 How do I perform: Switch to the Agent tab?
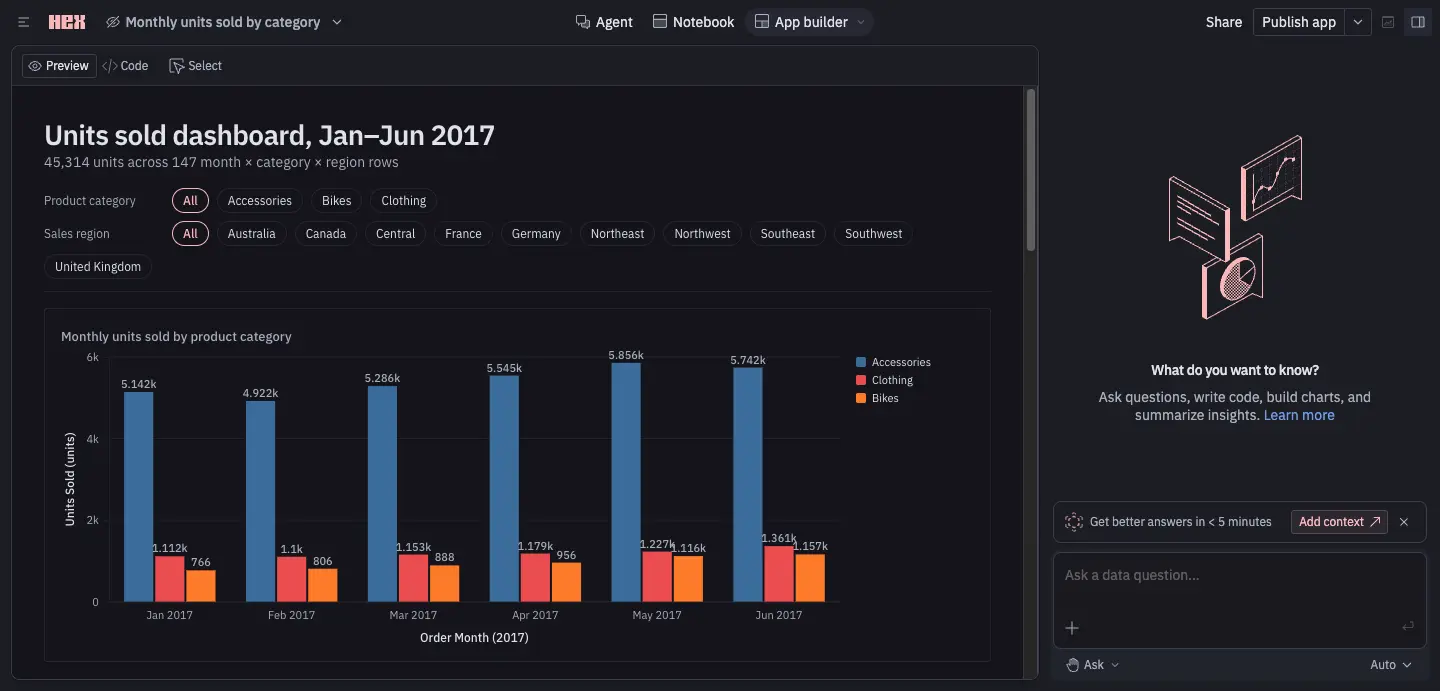tap(604, 22)
